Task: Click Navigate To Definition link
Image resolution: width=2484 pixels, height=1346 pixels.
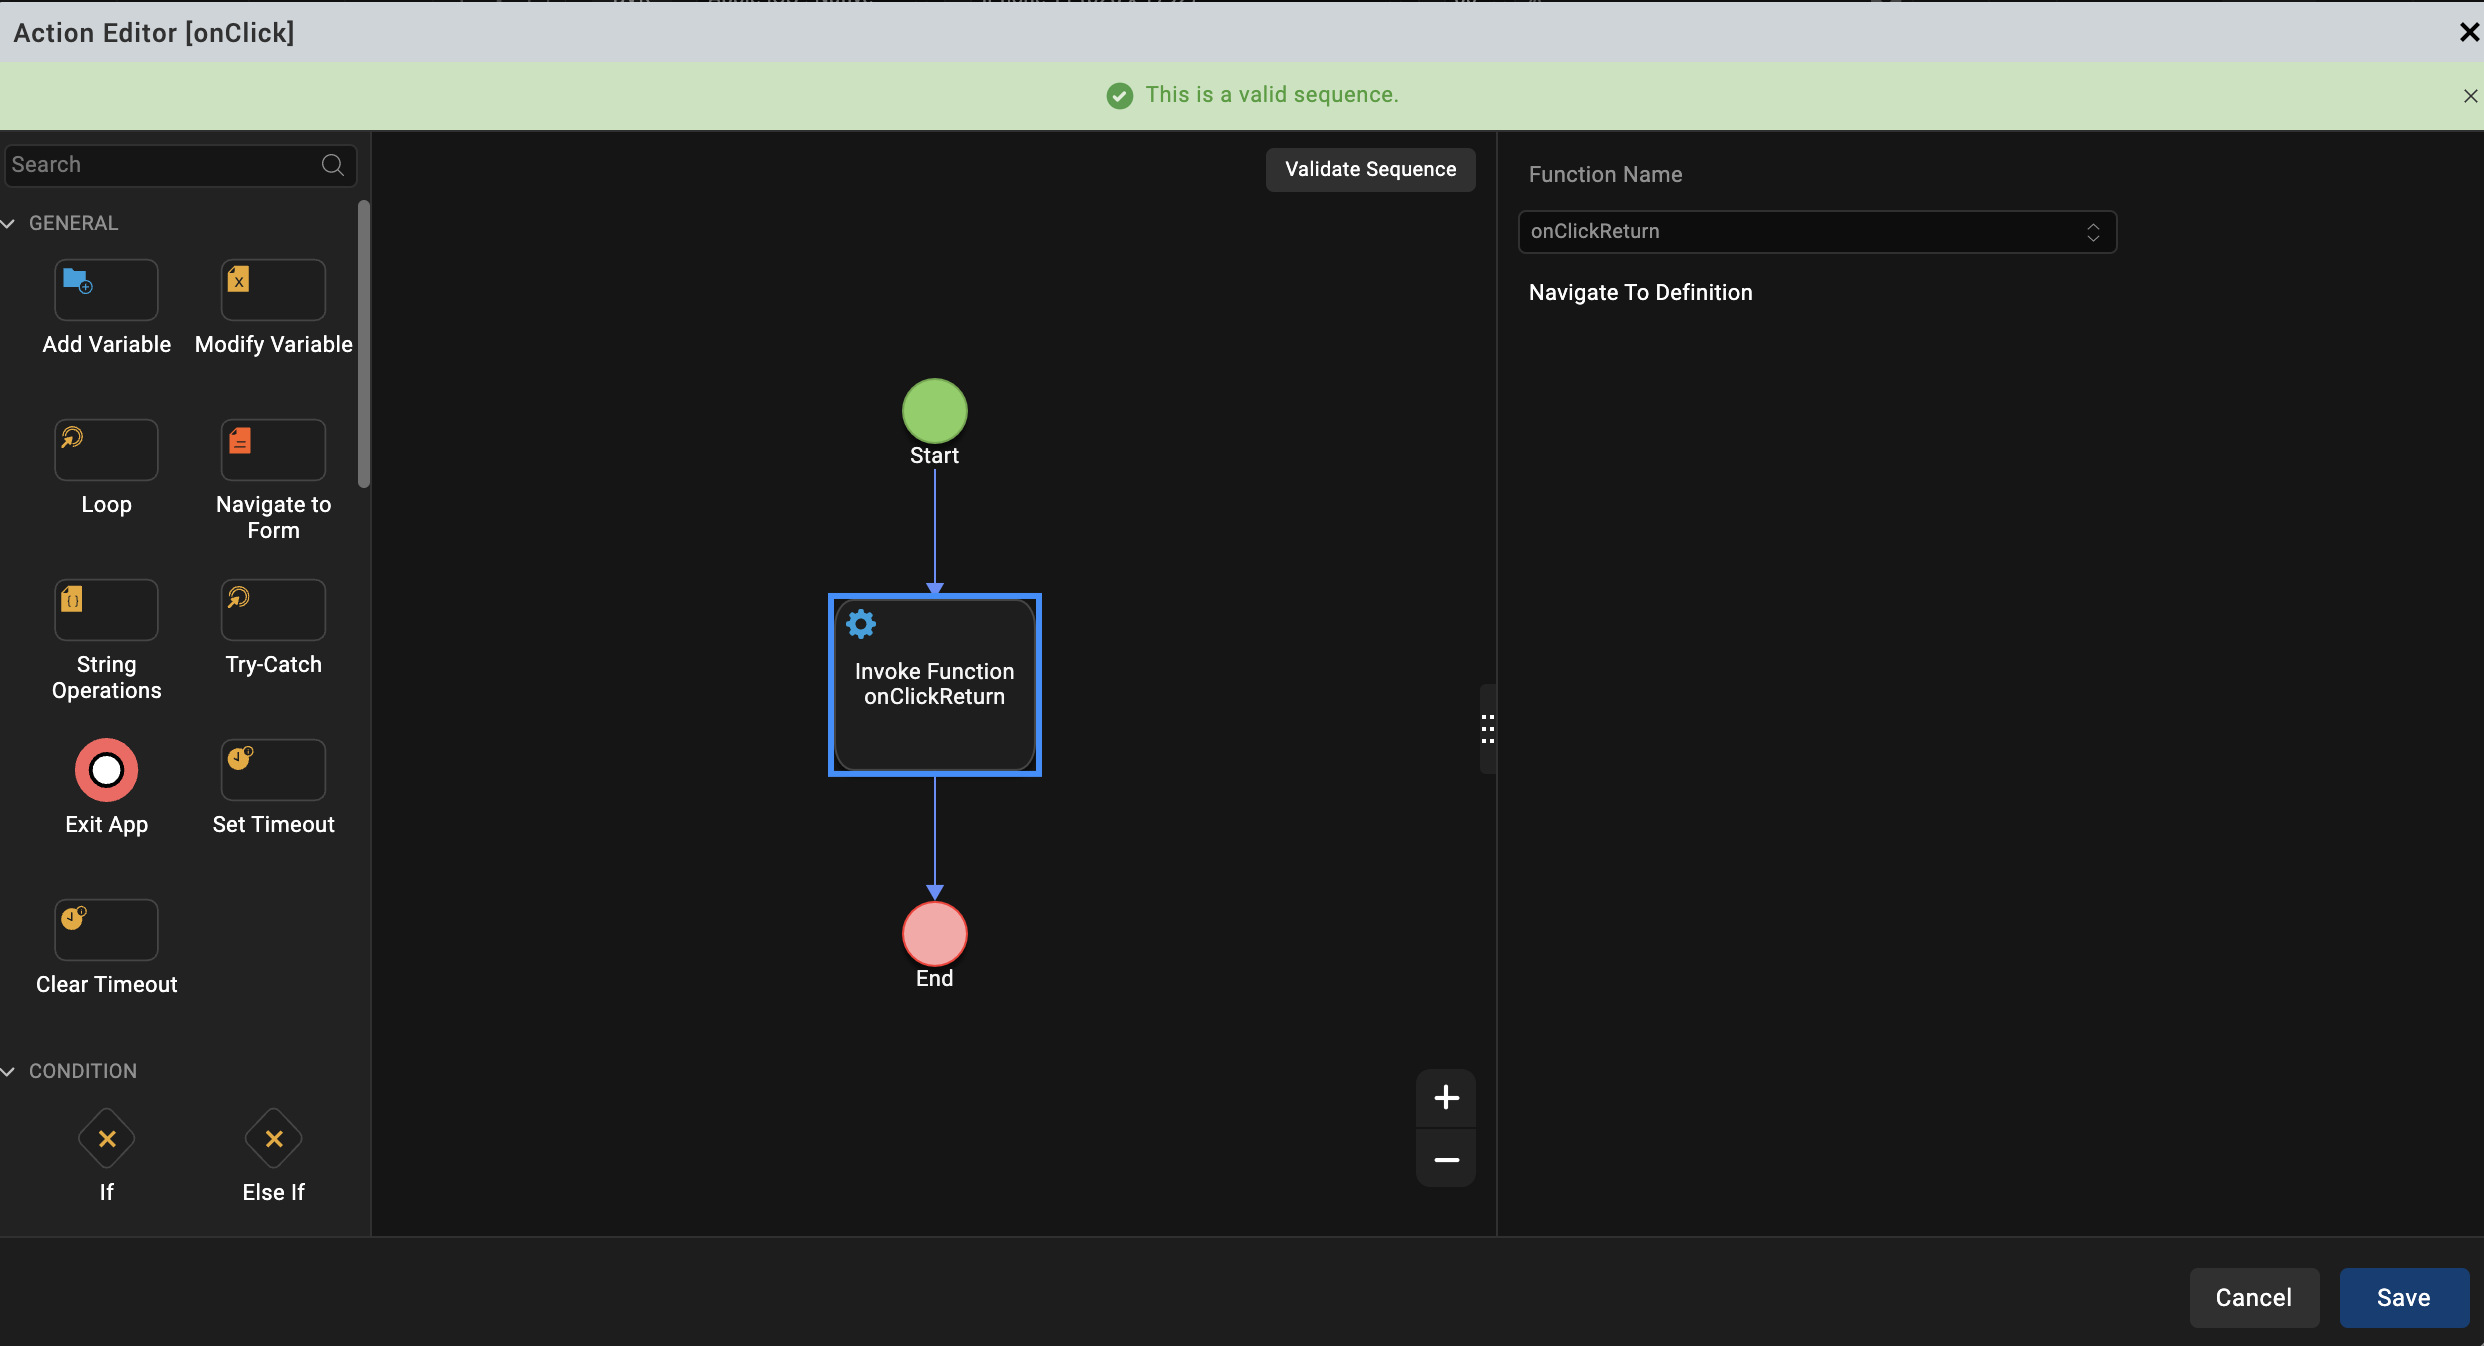Action: [1640, 293]
